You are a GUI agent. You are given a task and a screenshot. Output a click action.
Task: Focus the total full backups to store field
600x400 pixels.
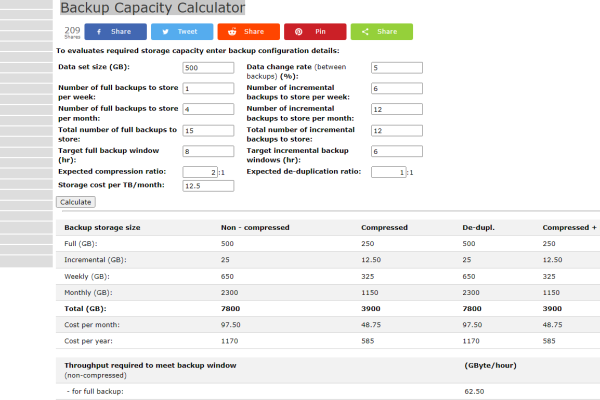[x=208, y=131]
